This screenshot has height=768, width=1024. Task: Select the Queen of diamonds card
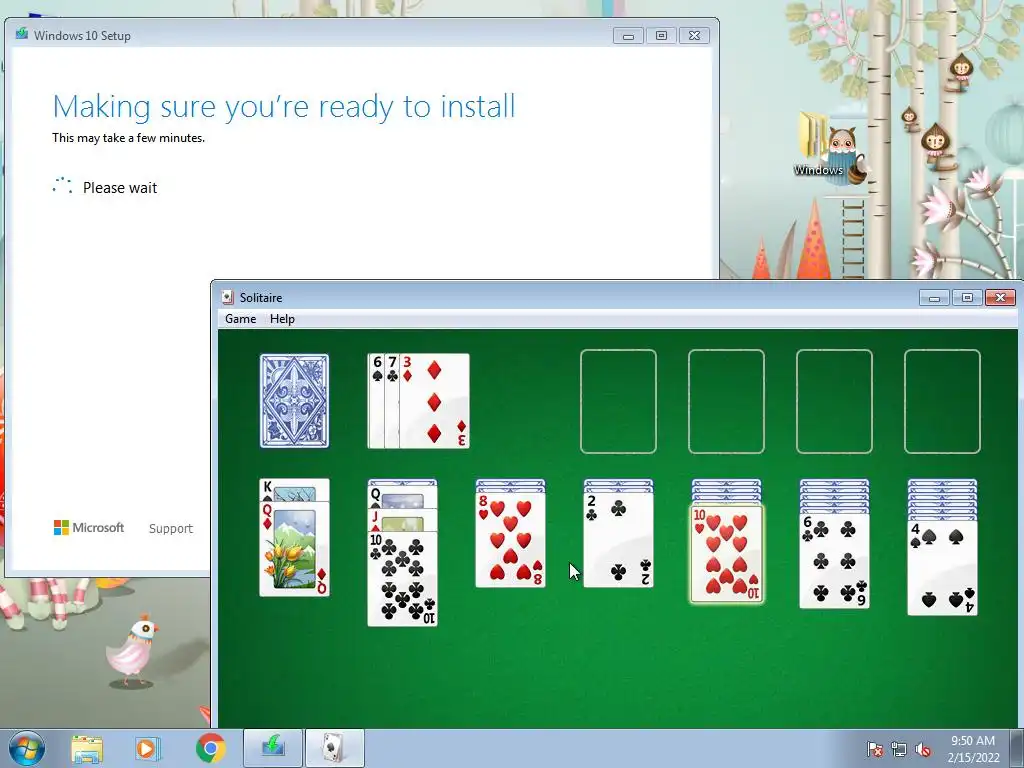(x=295, y=549)
